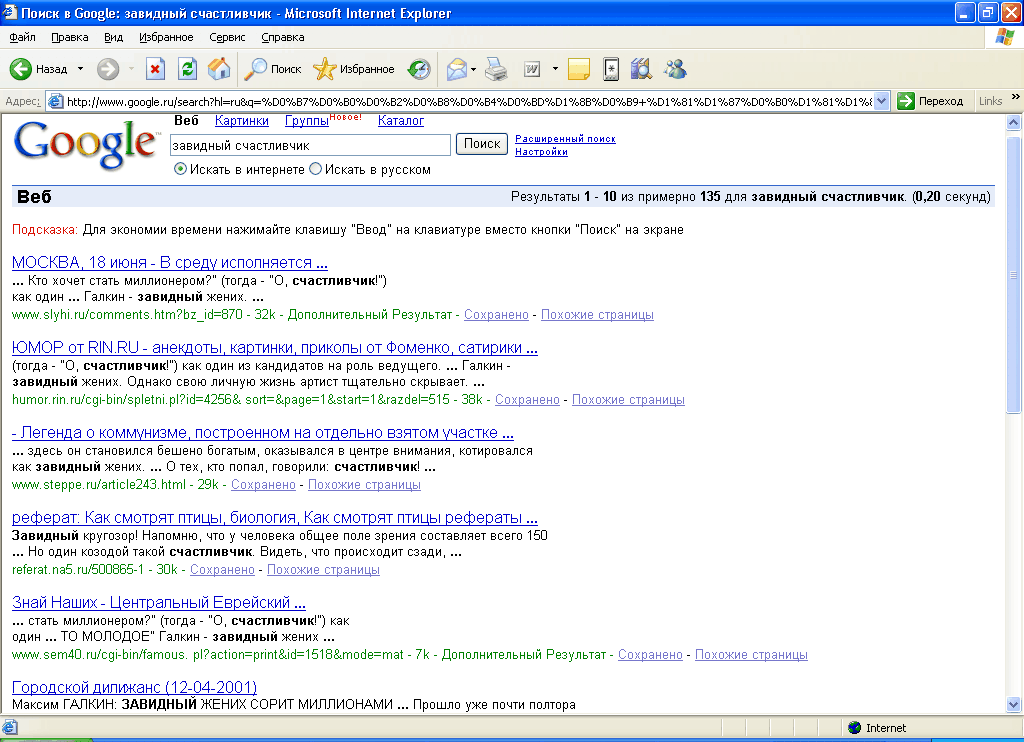This screenshot has height=742, width=1024.
Task: Open result 'реферат: Как смотрят птицы'
Action: click(275, 517)
